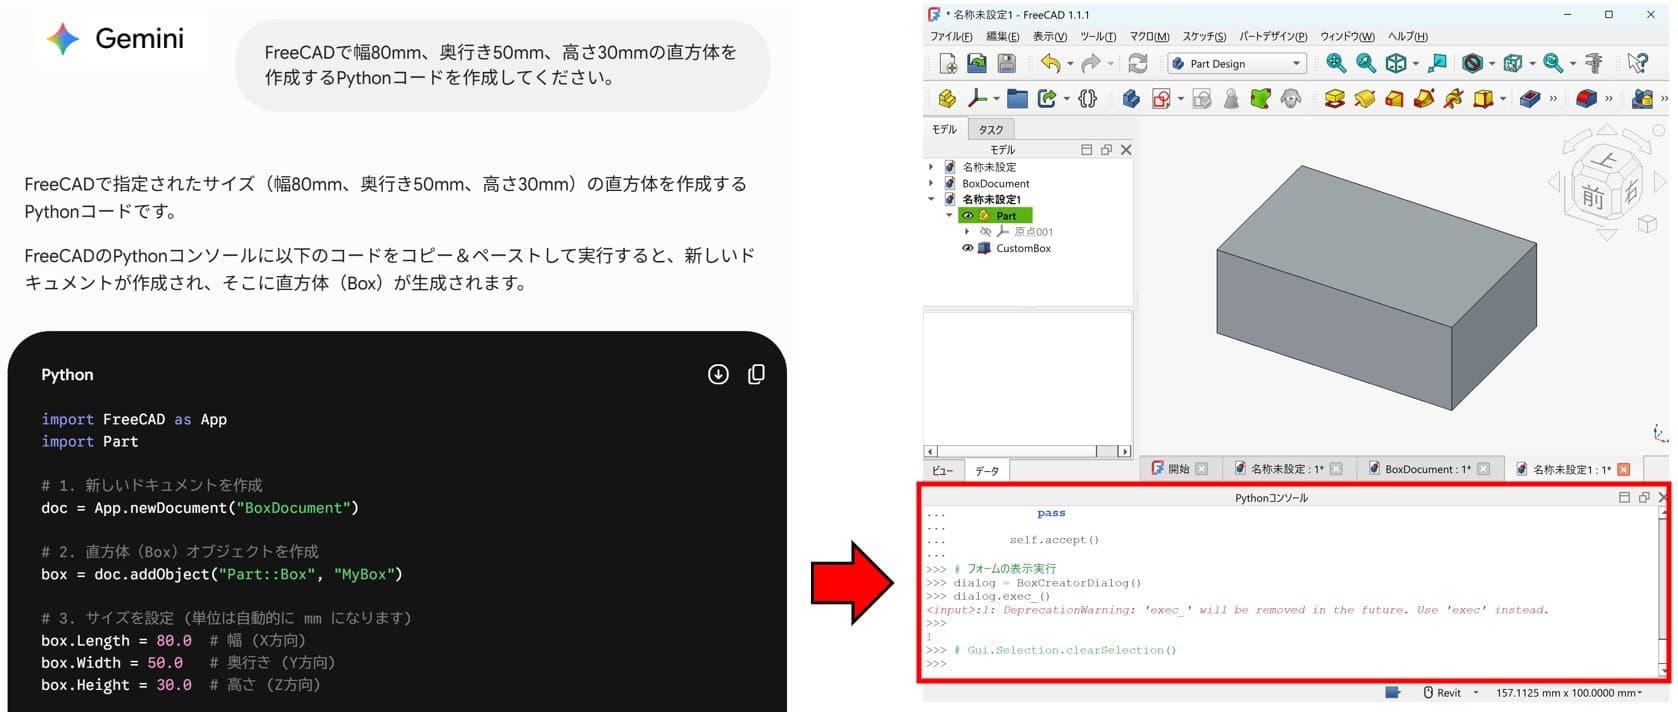
Task: Click the What's This help cursor icon
Action: 1638,64
